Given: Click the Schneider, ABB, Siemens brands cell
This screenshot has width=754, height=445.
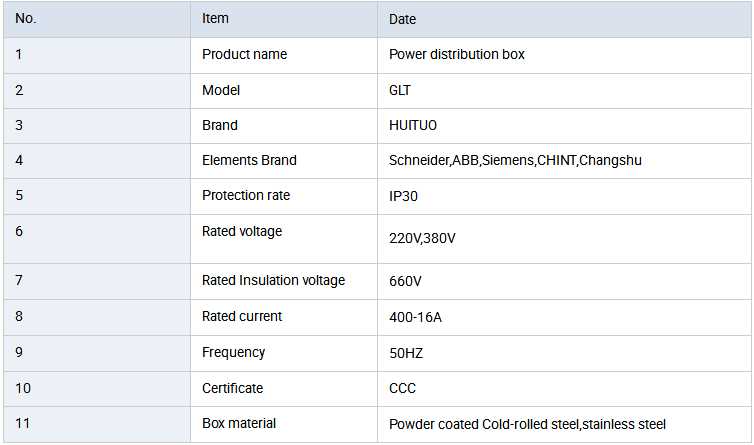Looking at the screenshot, I should tap(515, 160).
